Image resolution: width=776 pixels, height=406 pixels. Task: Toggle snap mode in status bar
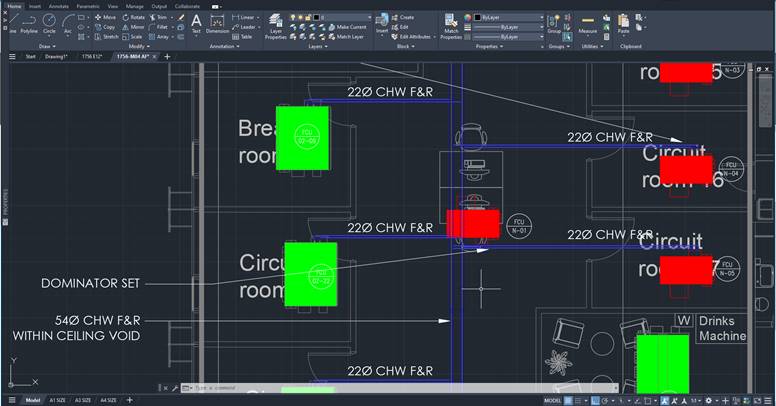pyautogui.click(x=578, y=400)
